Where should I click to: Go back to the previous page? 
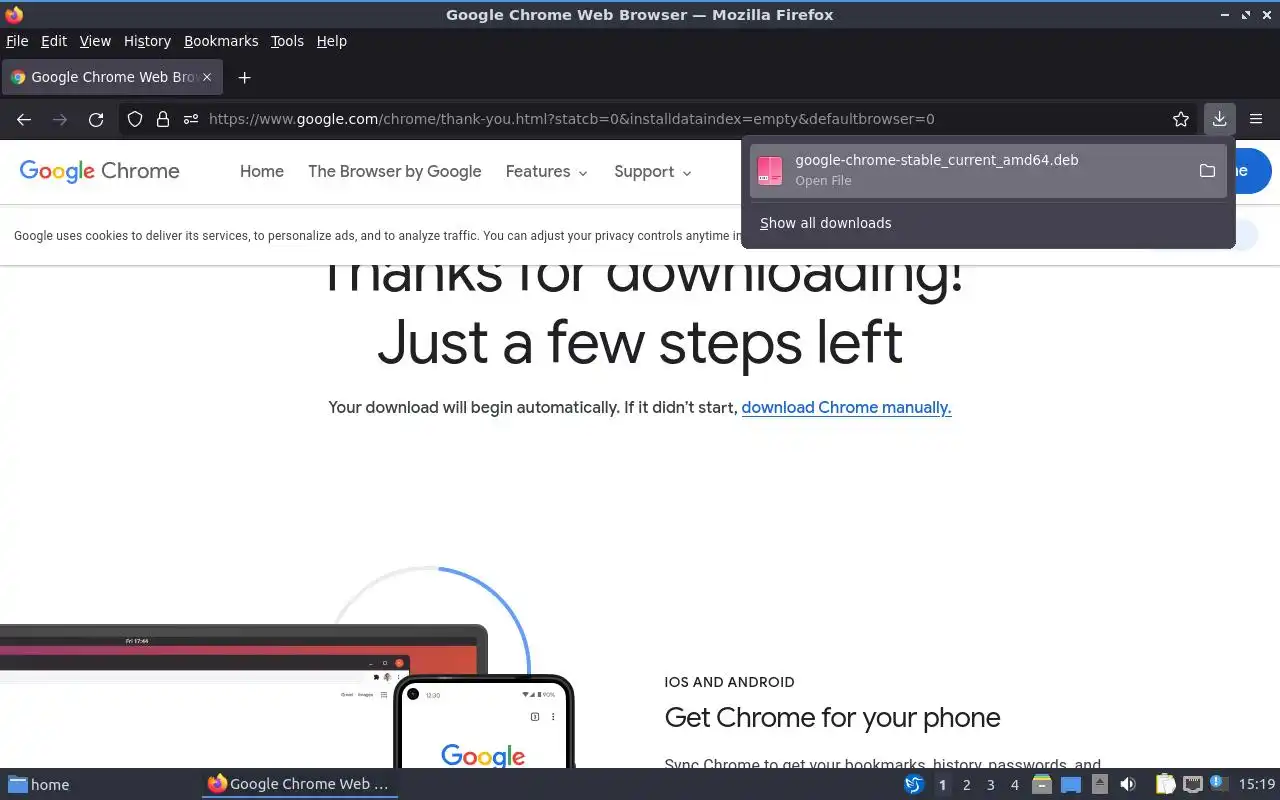24,119
